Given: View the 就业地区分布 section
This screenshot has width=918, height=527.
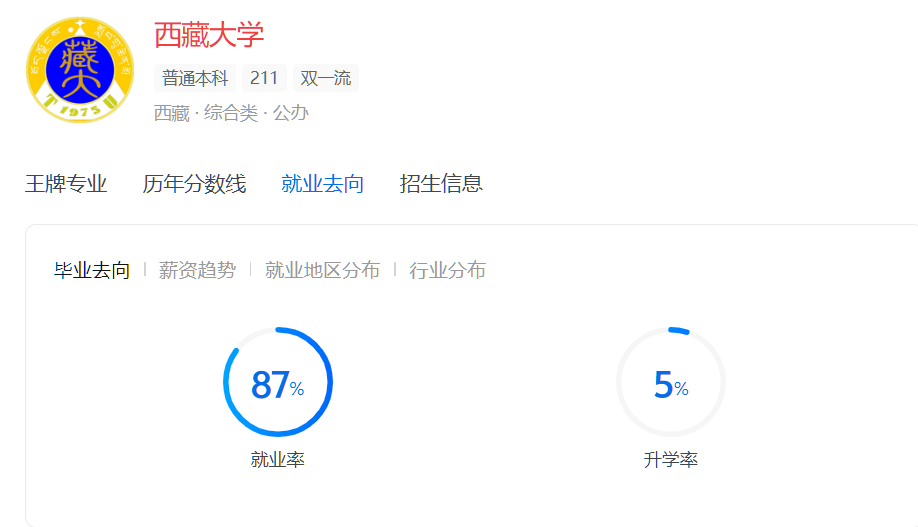Looking at the screenshot, I should click(322, 270).
